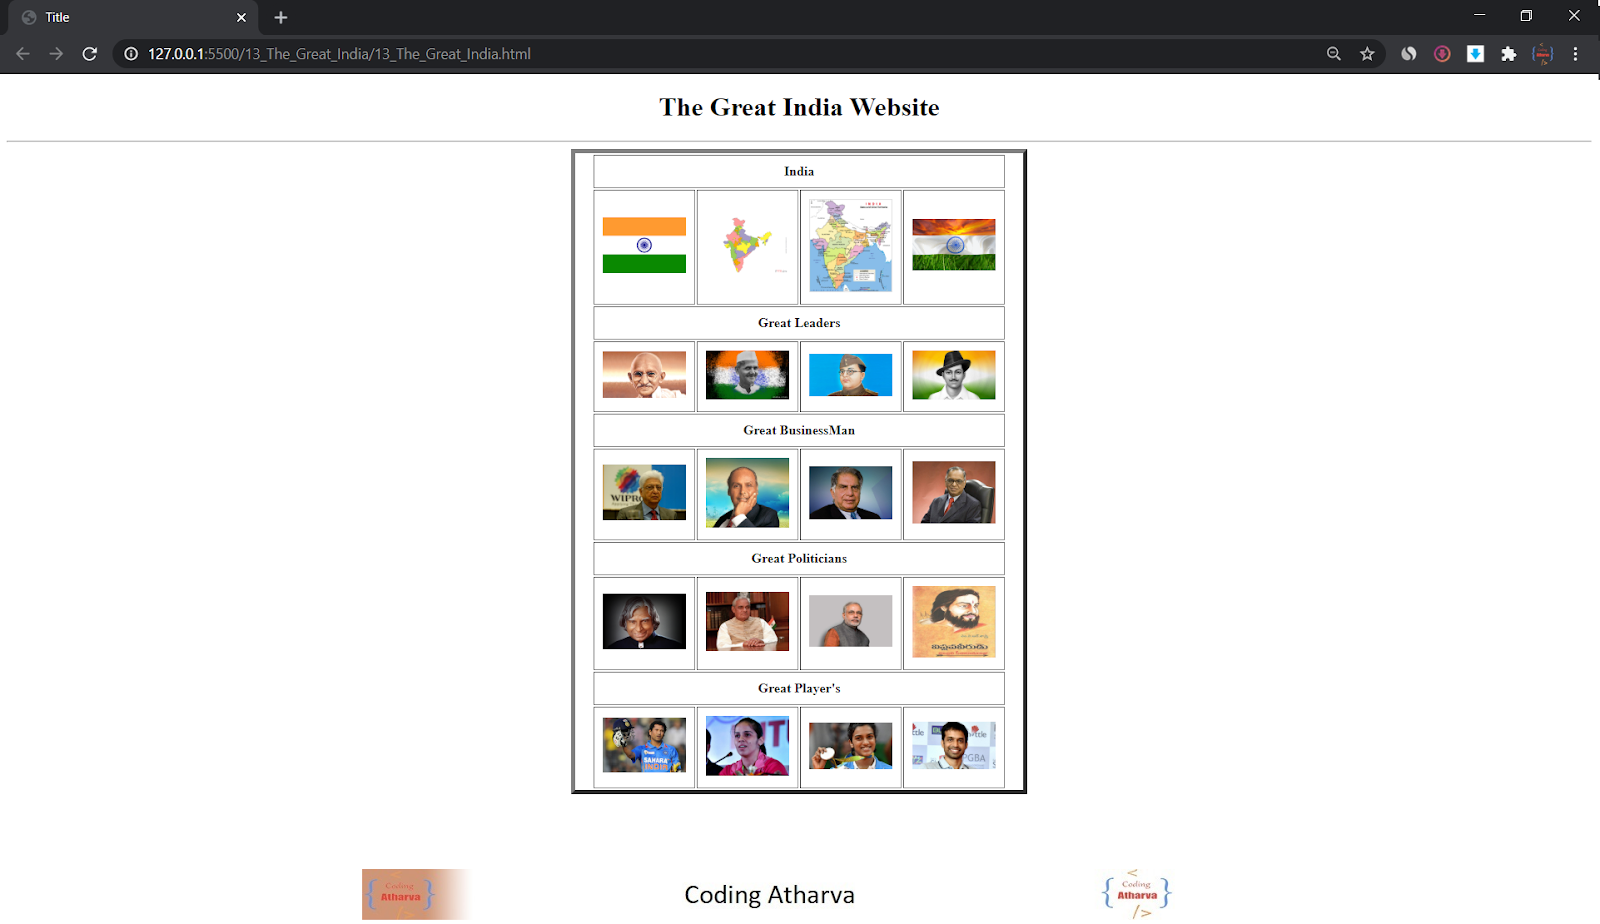Go back to previous page
Viewport: 1600px width, 924px height.
point(23,54)
